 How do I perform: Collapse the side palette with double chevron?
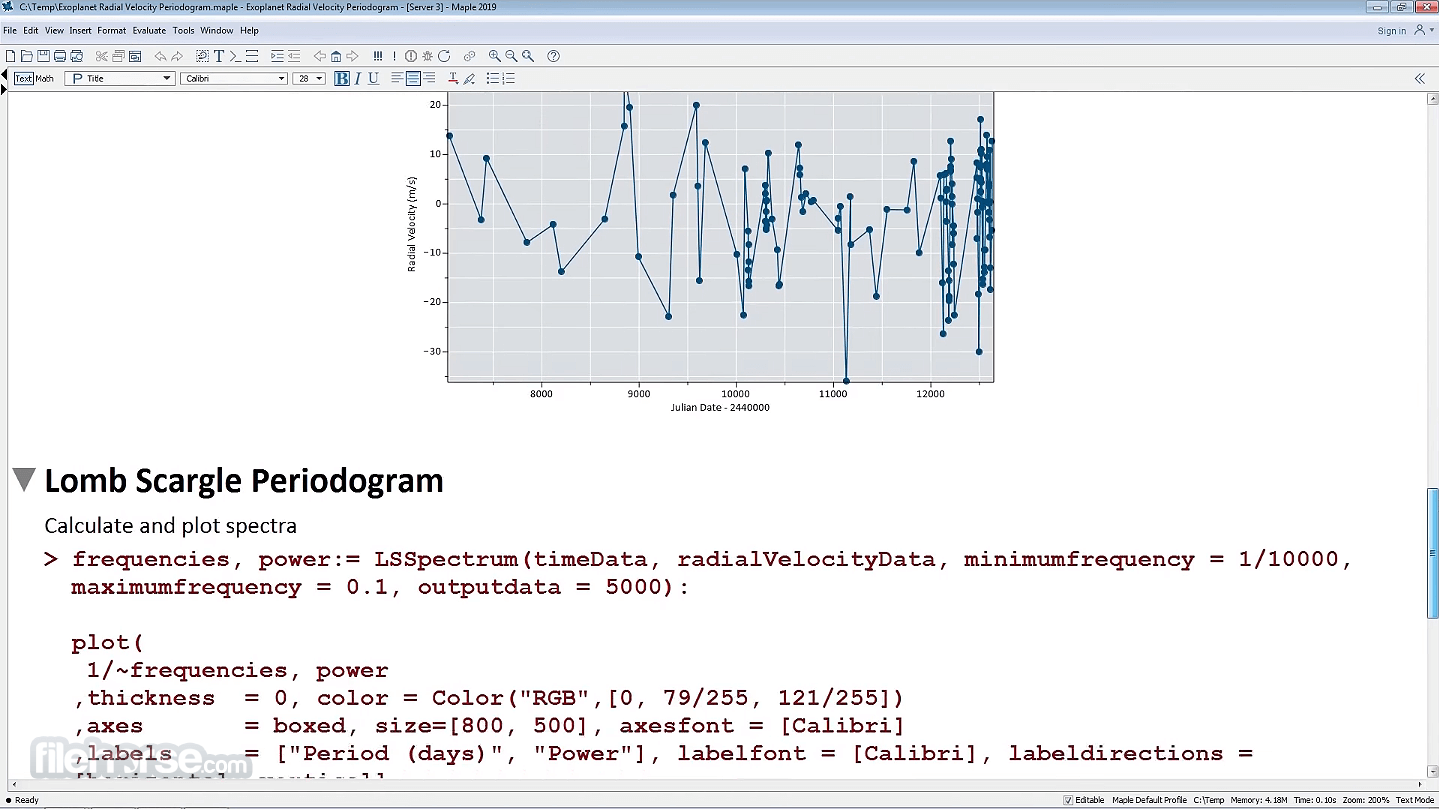(1419, 78)
